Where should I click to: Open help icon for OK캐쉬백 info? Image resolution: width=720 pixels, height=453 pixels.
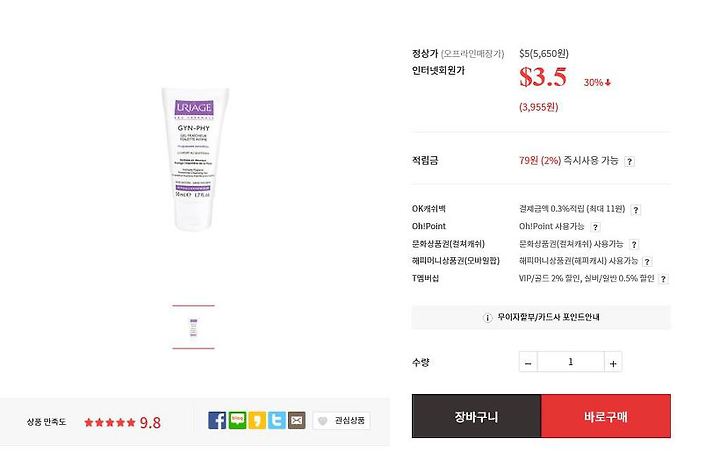click(636, 210)
